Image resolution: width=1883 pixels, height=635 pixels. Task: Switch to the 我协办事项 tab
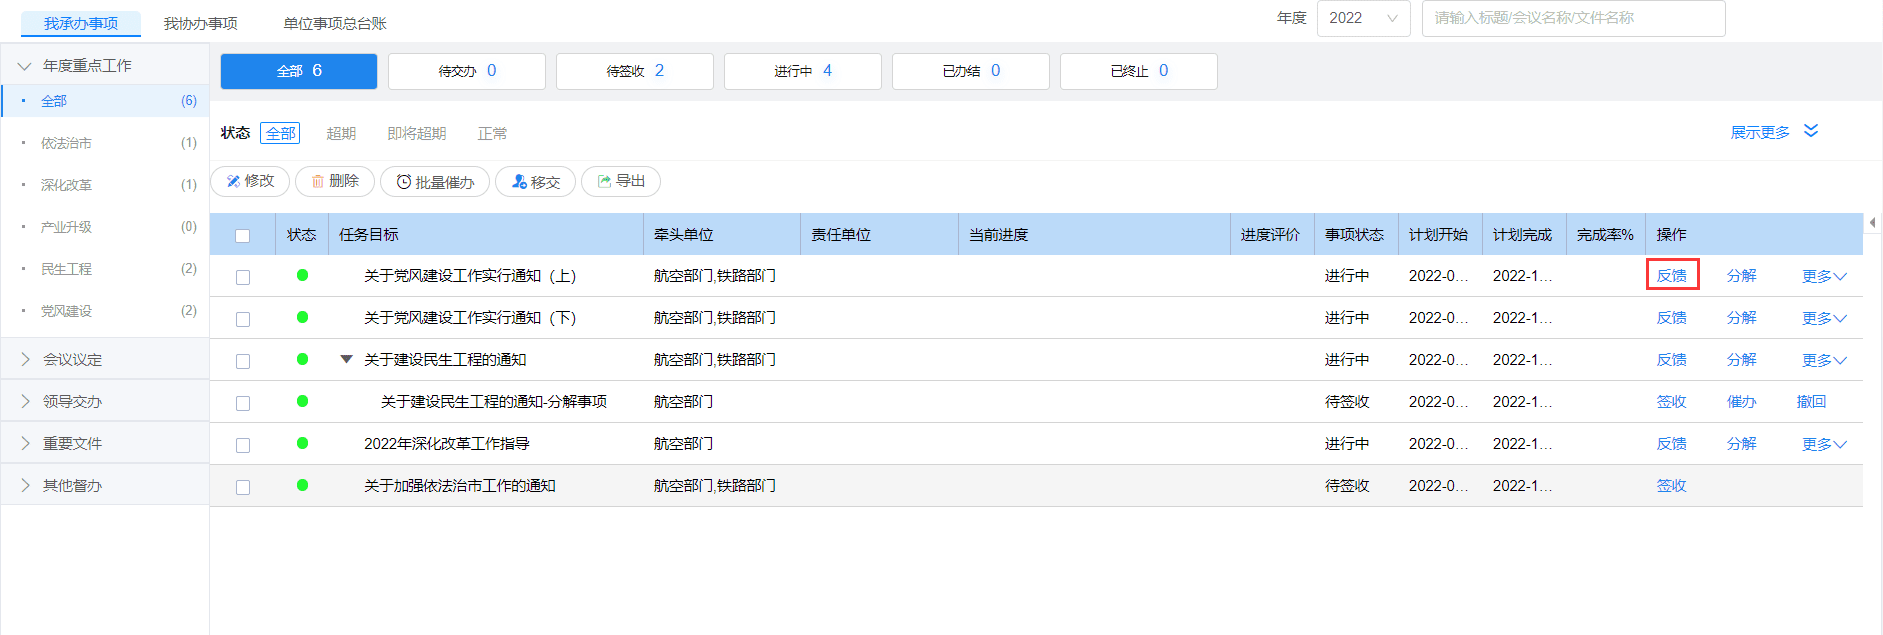pyautogui.click(x=201, y=23)
